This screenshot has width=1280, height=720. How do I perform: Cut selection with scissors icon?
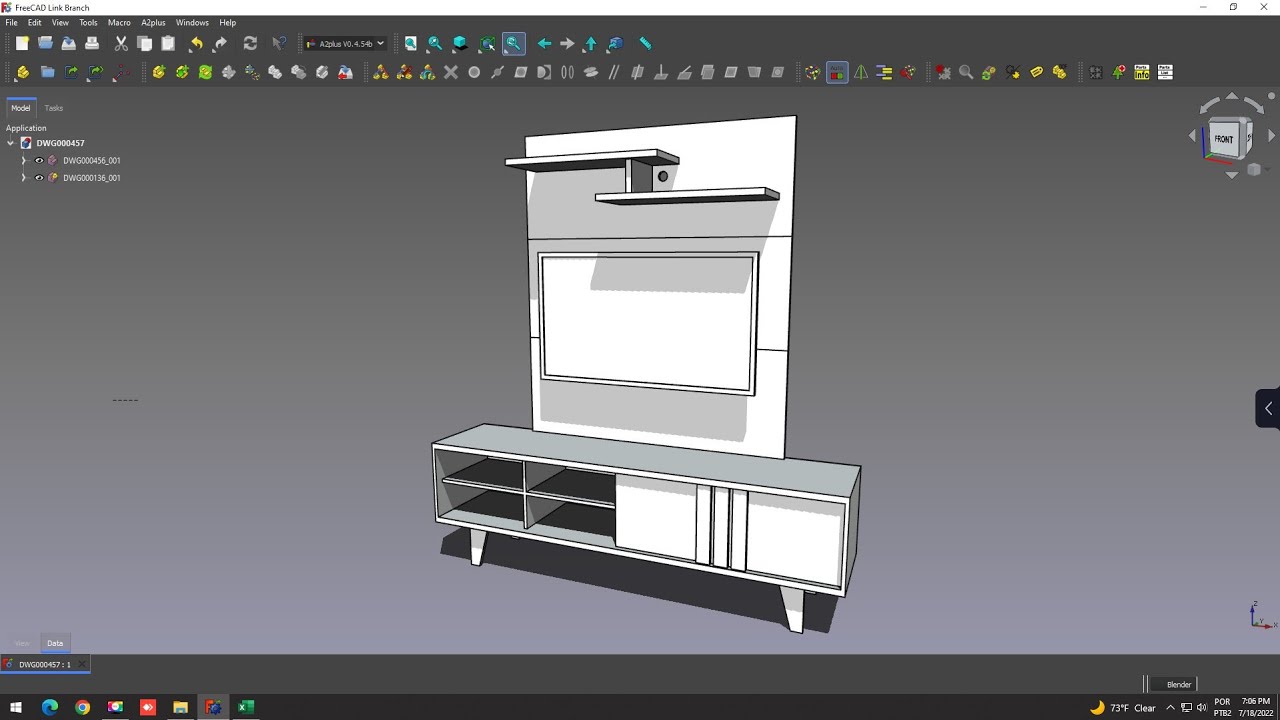121,43
